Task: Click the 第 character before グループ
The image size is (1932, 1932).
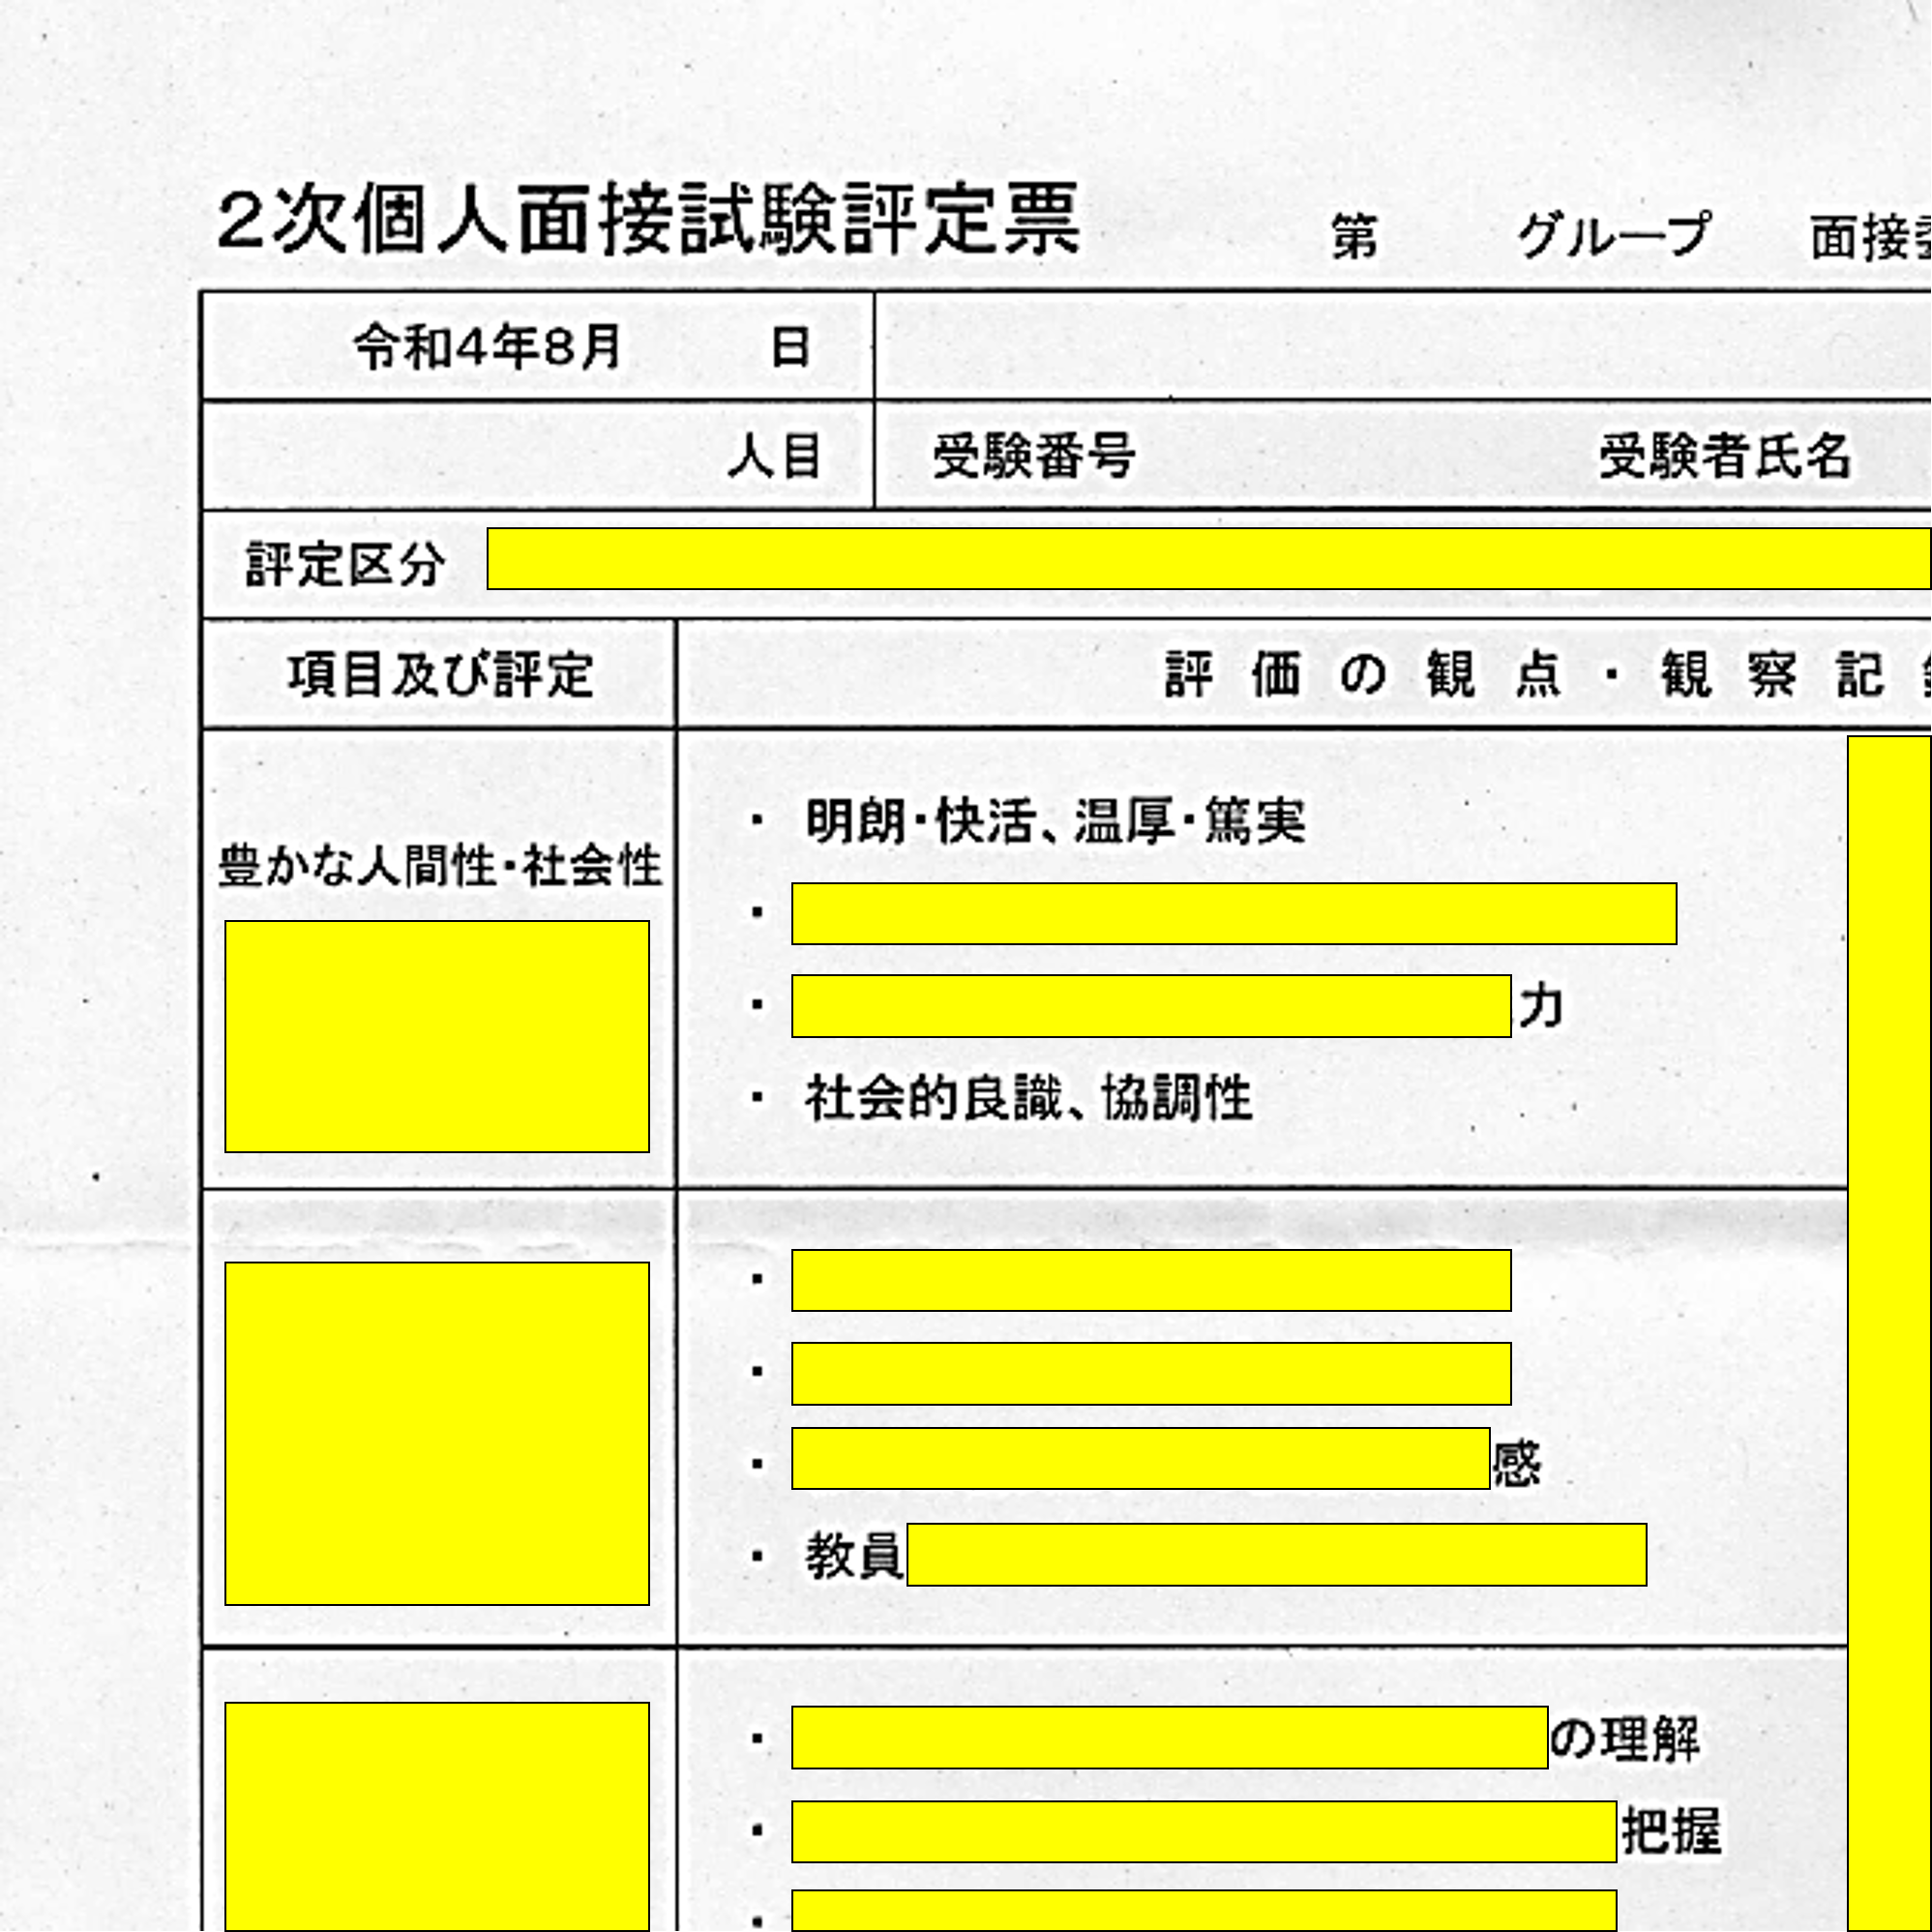Action: tap(1354, 238)
